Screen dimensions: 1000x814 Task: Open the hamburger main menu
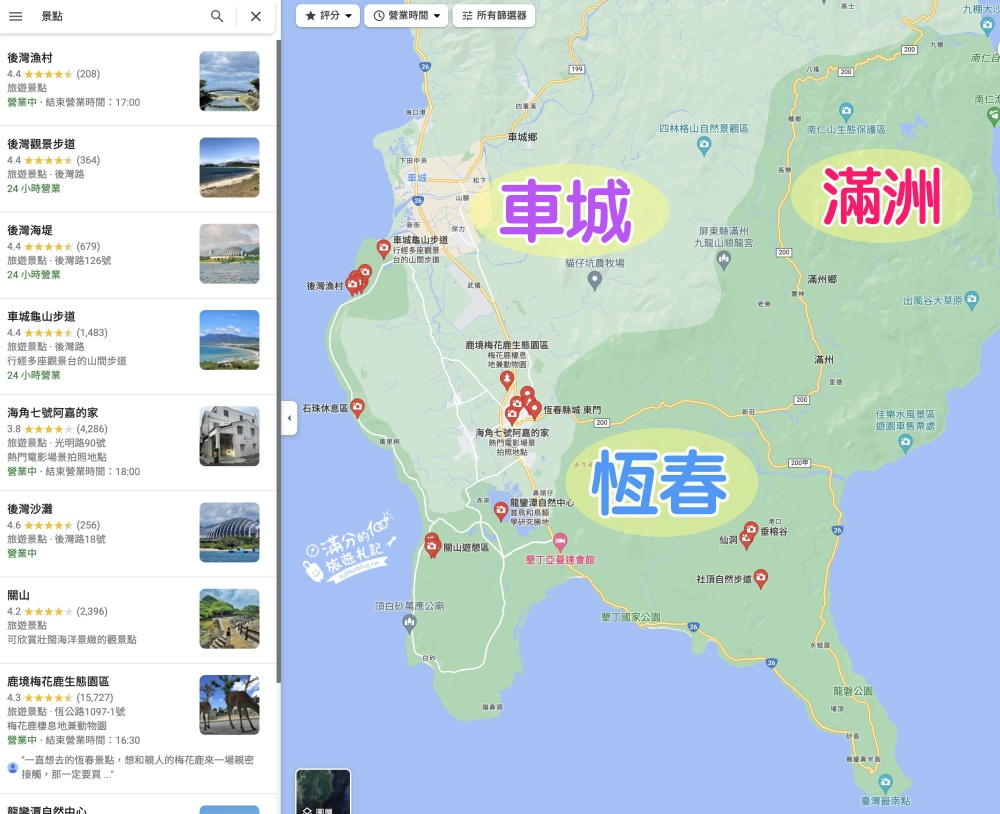(x=16, y=16)
